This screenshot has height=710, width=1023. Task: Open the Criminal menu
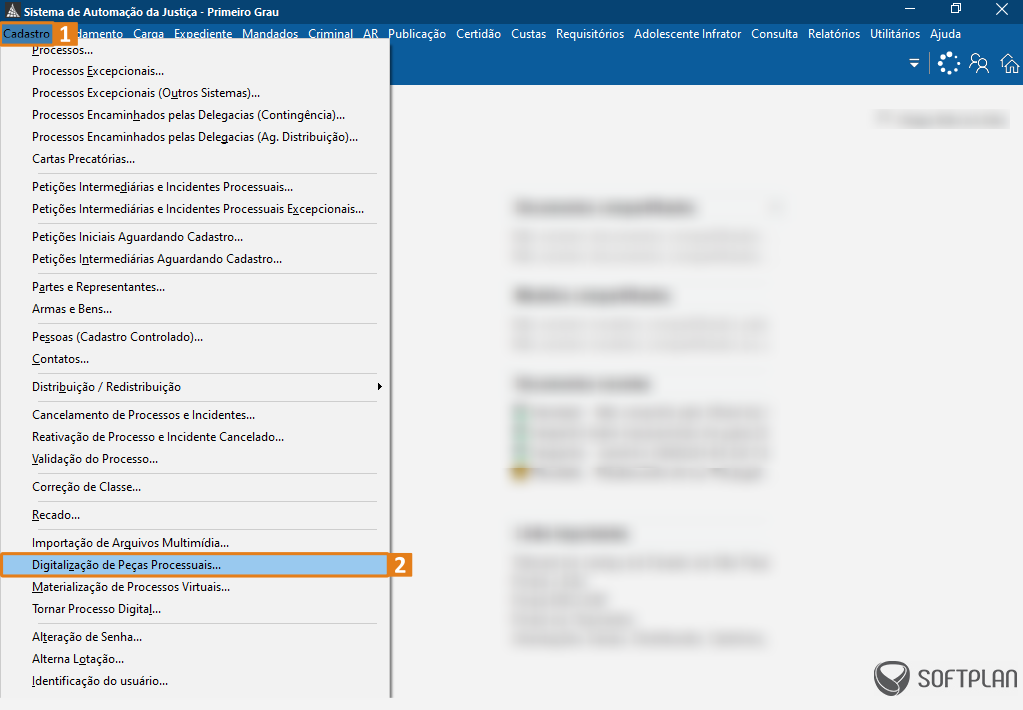pos(330,34)
